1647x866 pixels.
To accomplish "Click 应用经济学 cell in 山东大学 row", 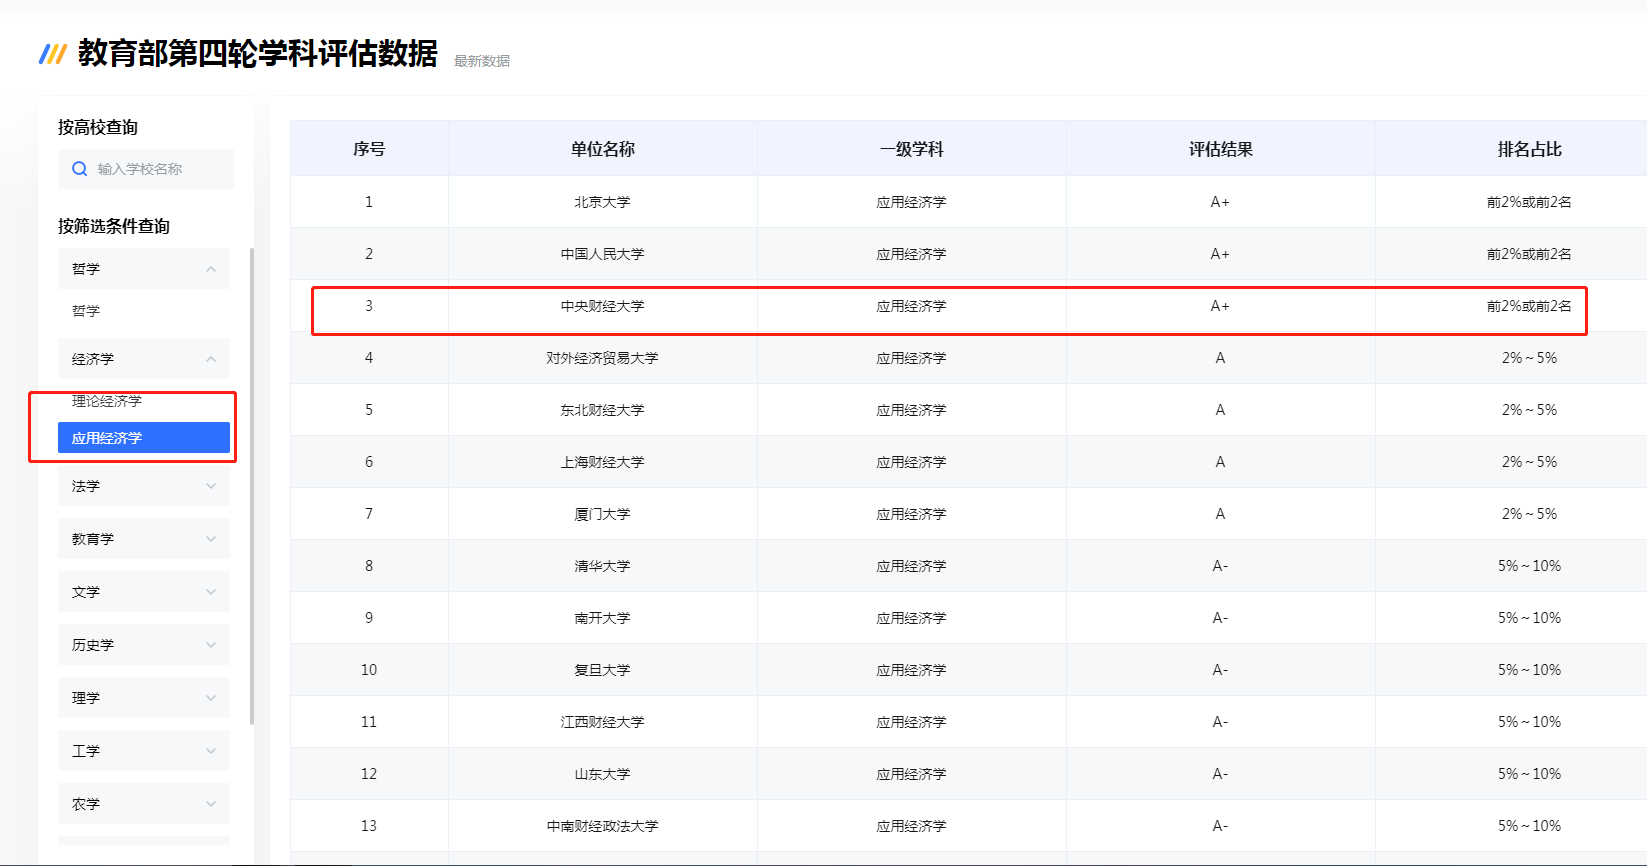I will 911,774.
